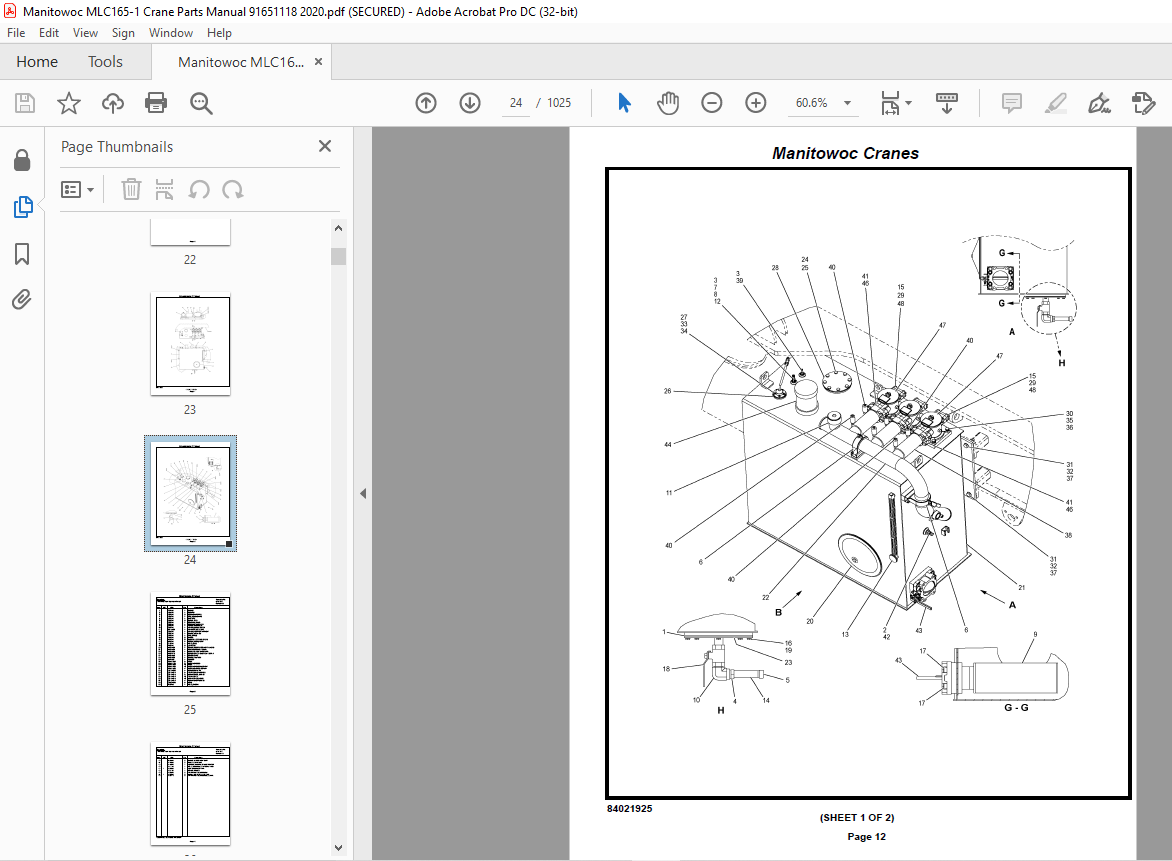Image resolution: width=1172 pixels, height=861 pixels.
Task: Delete selected page thumbnail trash icon
Action: [131, 190]
